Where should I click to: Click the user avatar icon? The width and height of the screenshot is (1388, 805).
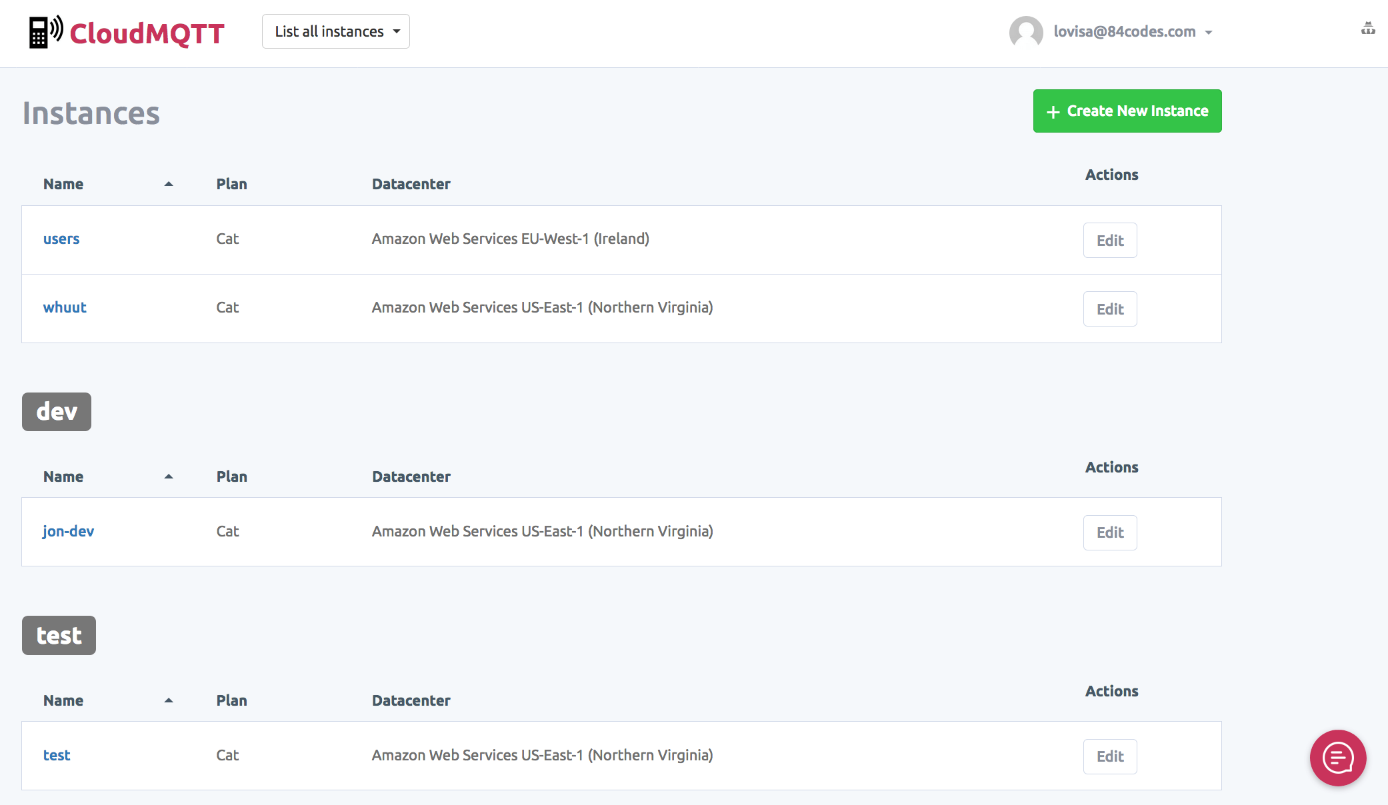[x=1026, y=32]
